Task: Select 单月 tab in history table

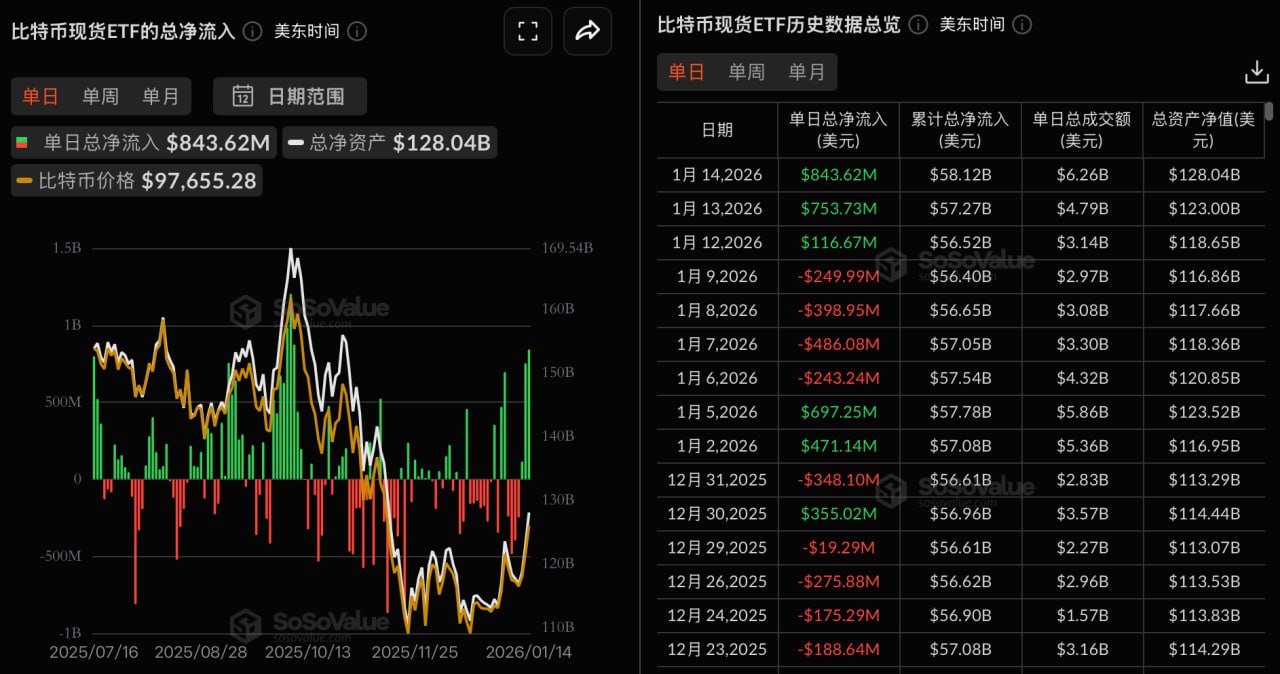Action: (807, 72)
